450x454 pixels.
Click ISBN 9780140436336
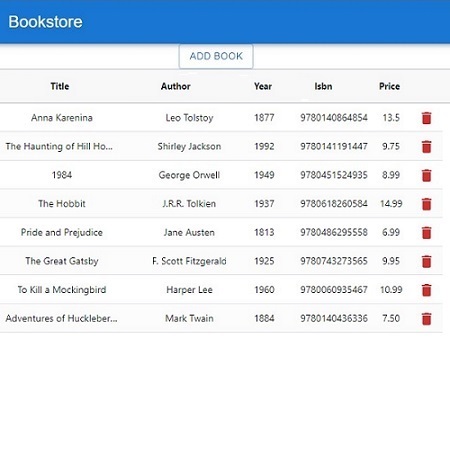(x=334, y=318)
